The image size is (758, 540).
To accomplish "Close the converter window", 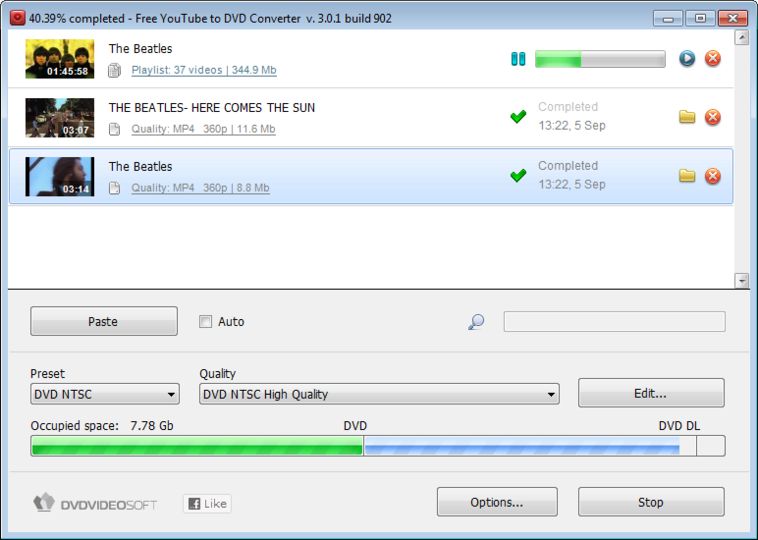I will pyautogui.click(x=733, y=18).
